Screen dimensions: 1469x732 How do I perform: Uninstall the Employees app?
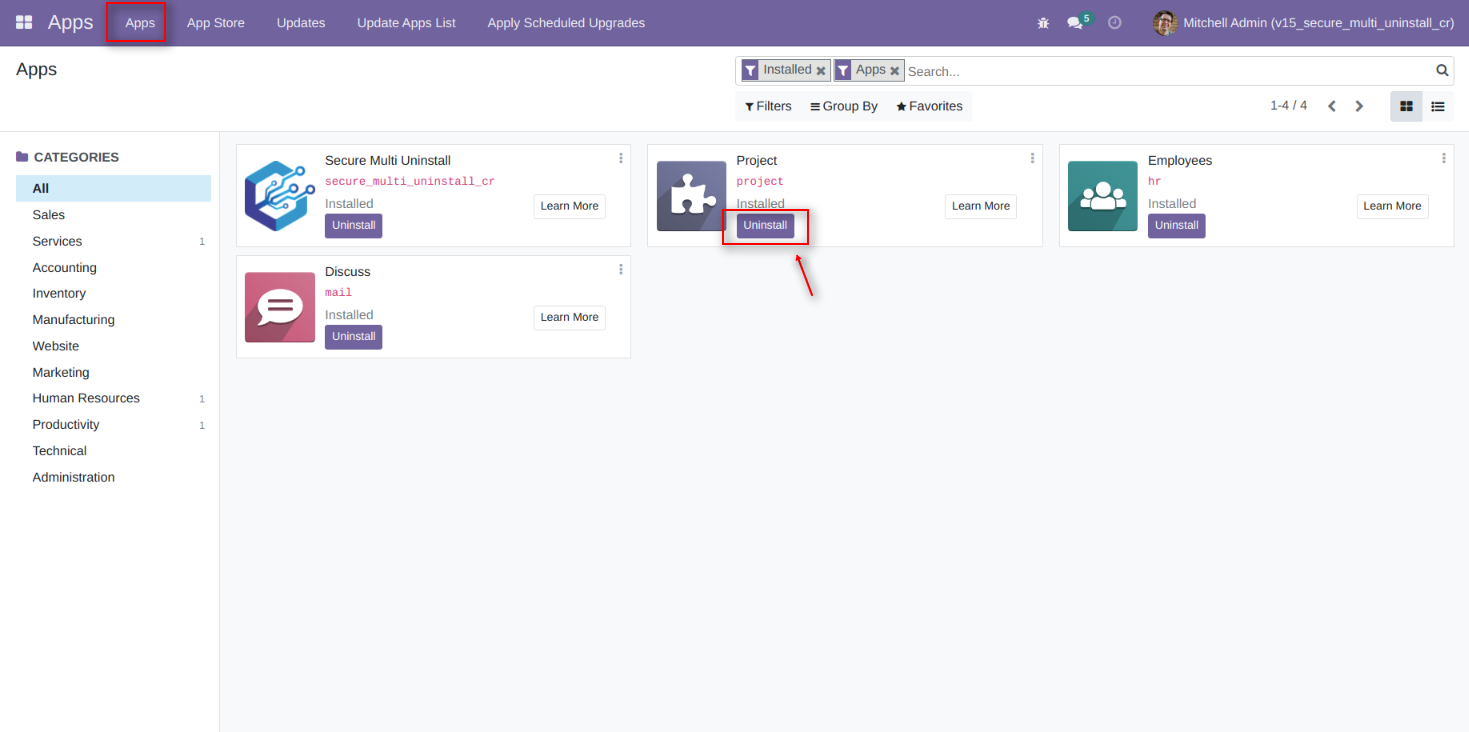1177,225
